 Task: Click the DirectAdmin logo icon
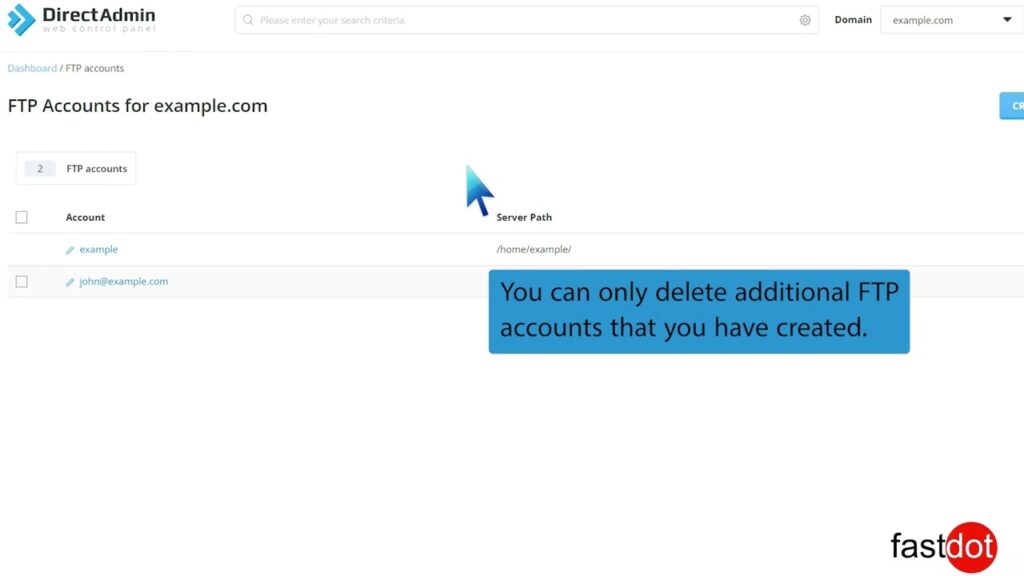tap(21, 20)
